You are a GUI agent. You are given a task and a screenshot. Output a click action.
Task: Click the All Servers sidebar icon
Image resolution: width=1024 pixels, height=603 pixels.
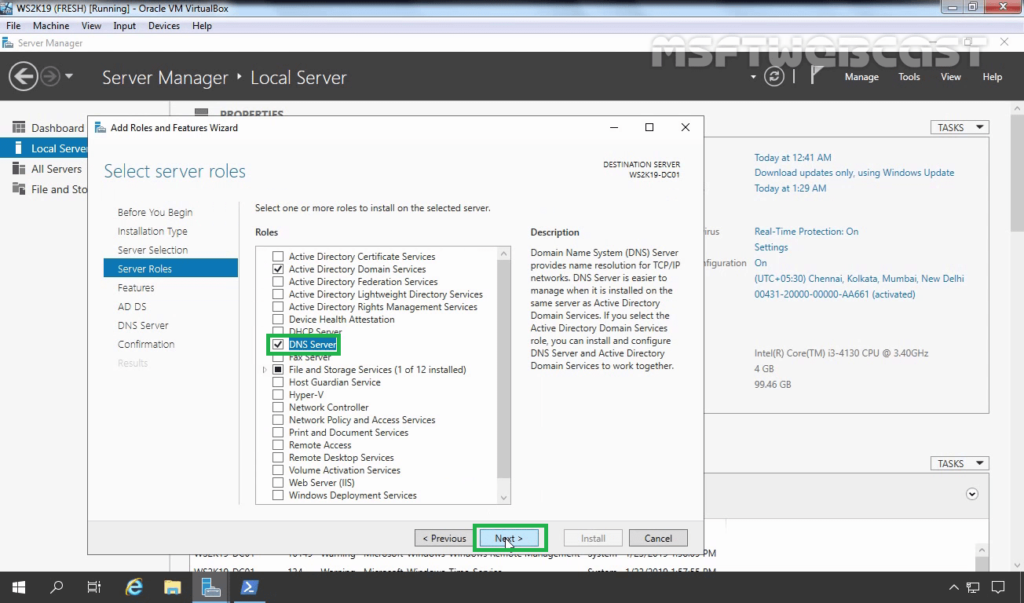(x=19, y=169)
